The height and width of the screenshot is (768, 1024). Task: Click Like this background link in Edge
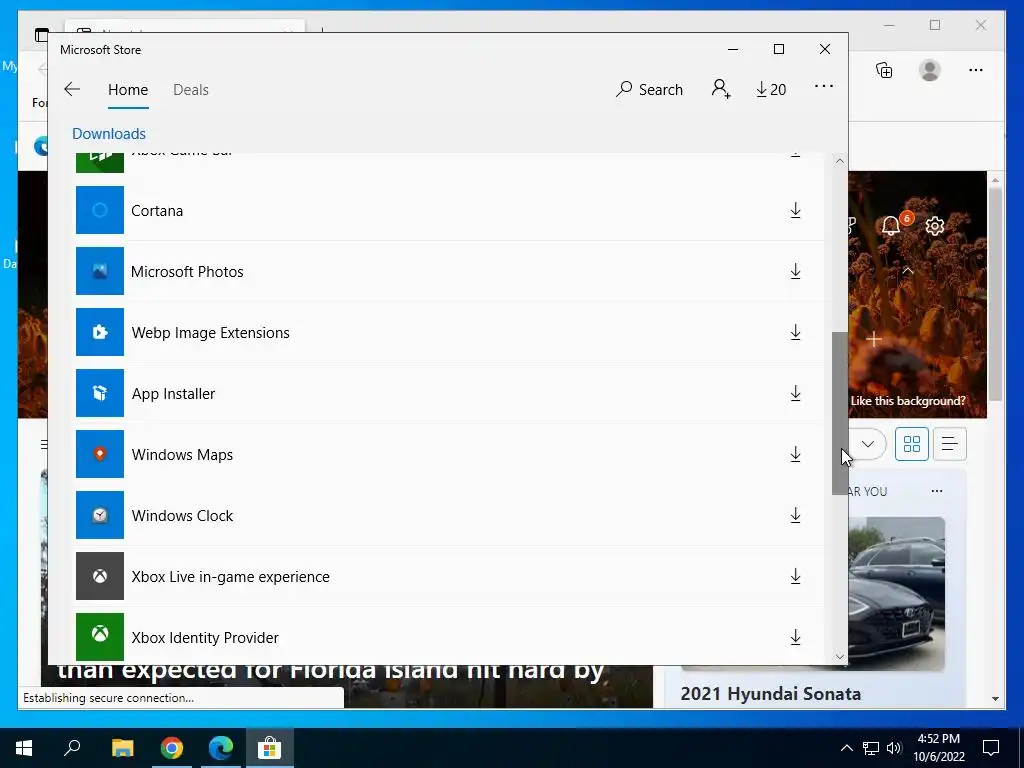(908, 401)
